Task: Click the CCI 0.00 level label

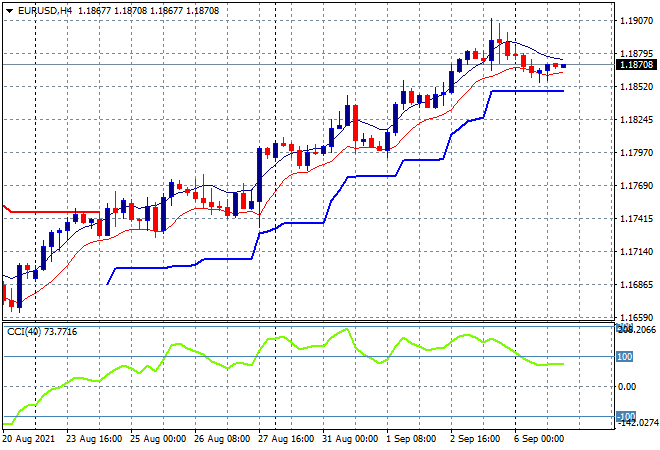Action: (627, 386)
